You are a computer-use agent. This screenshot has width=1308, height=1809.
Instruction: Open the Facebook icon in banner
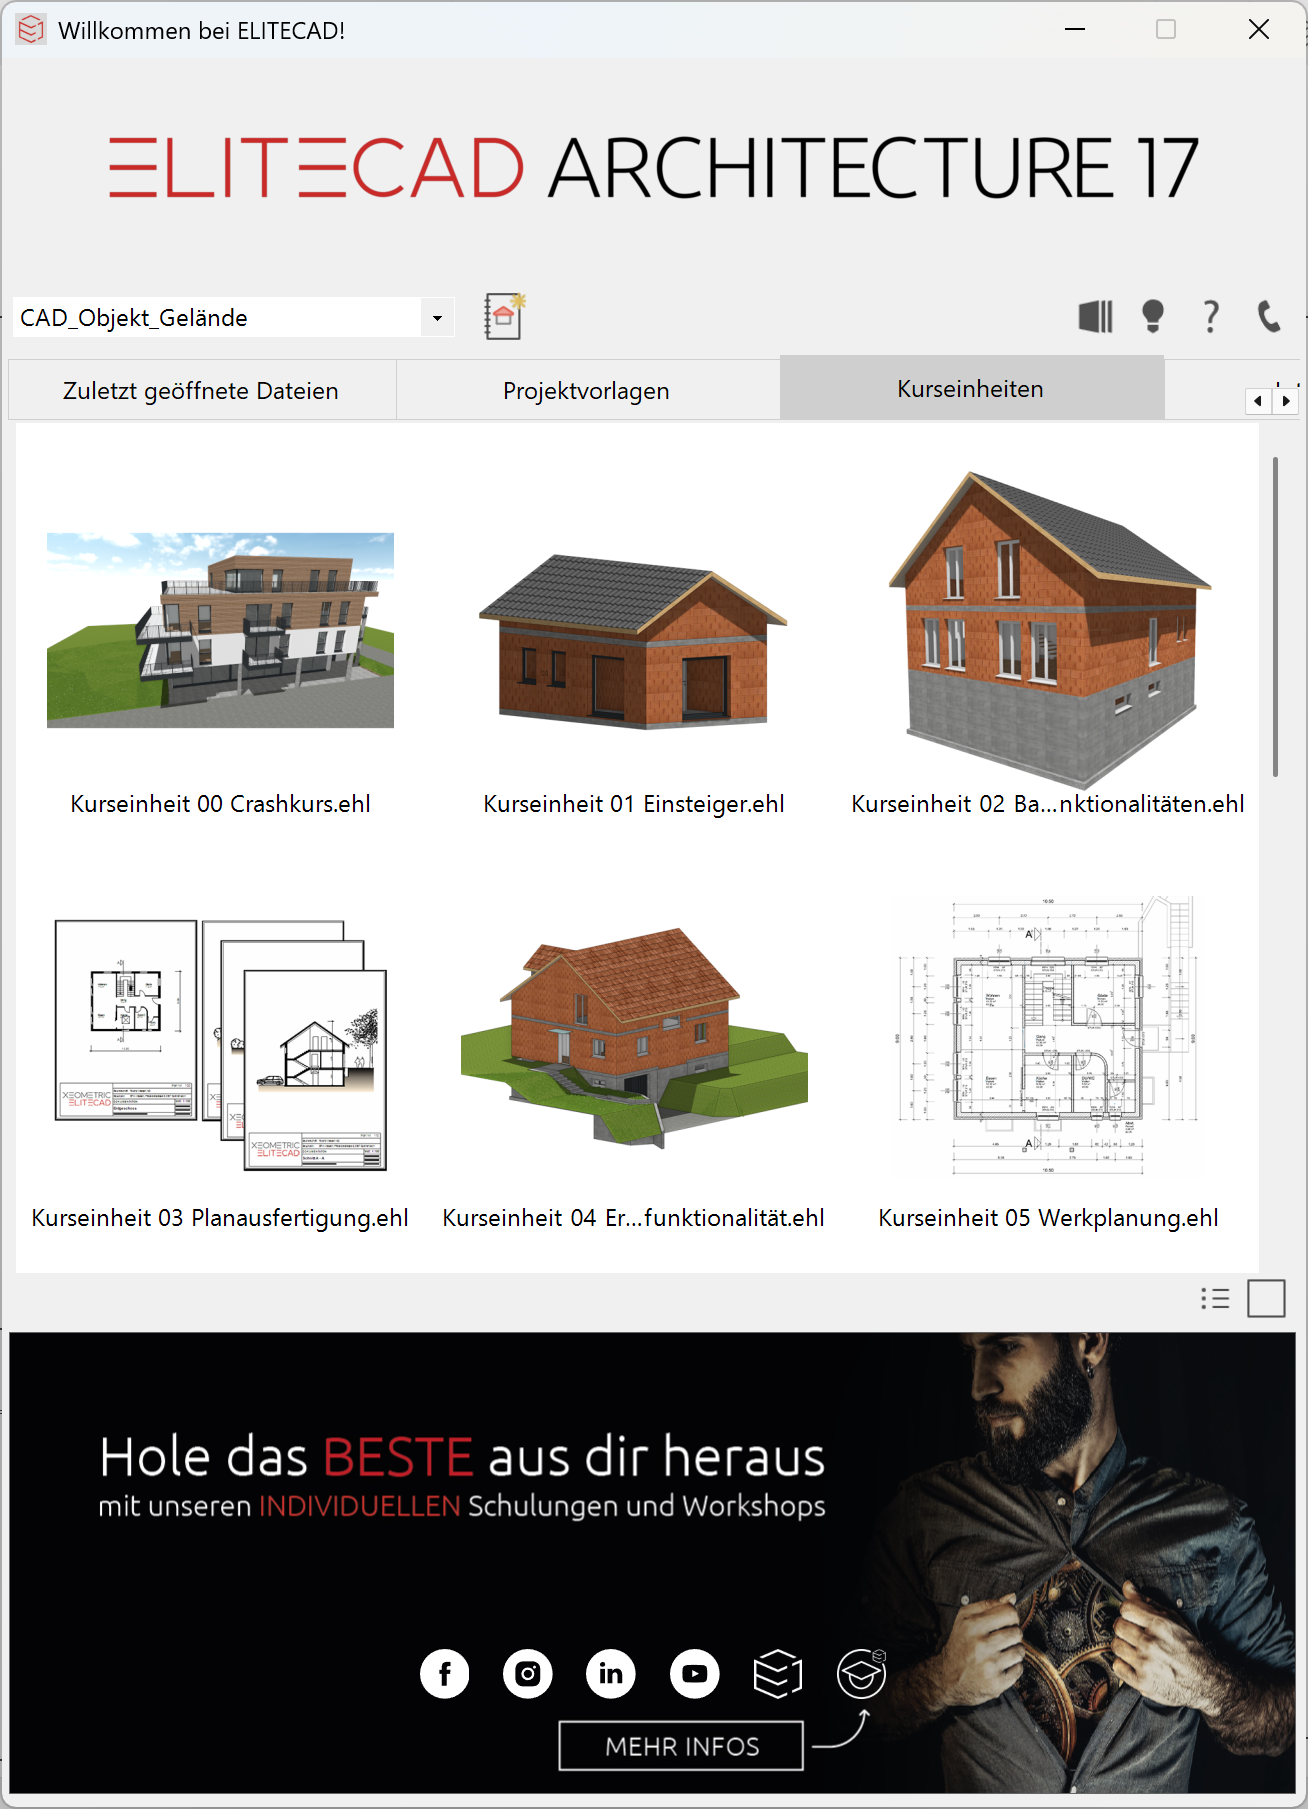[x=445, y=1673]
